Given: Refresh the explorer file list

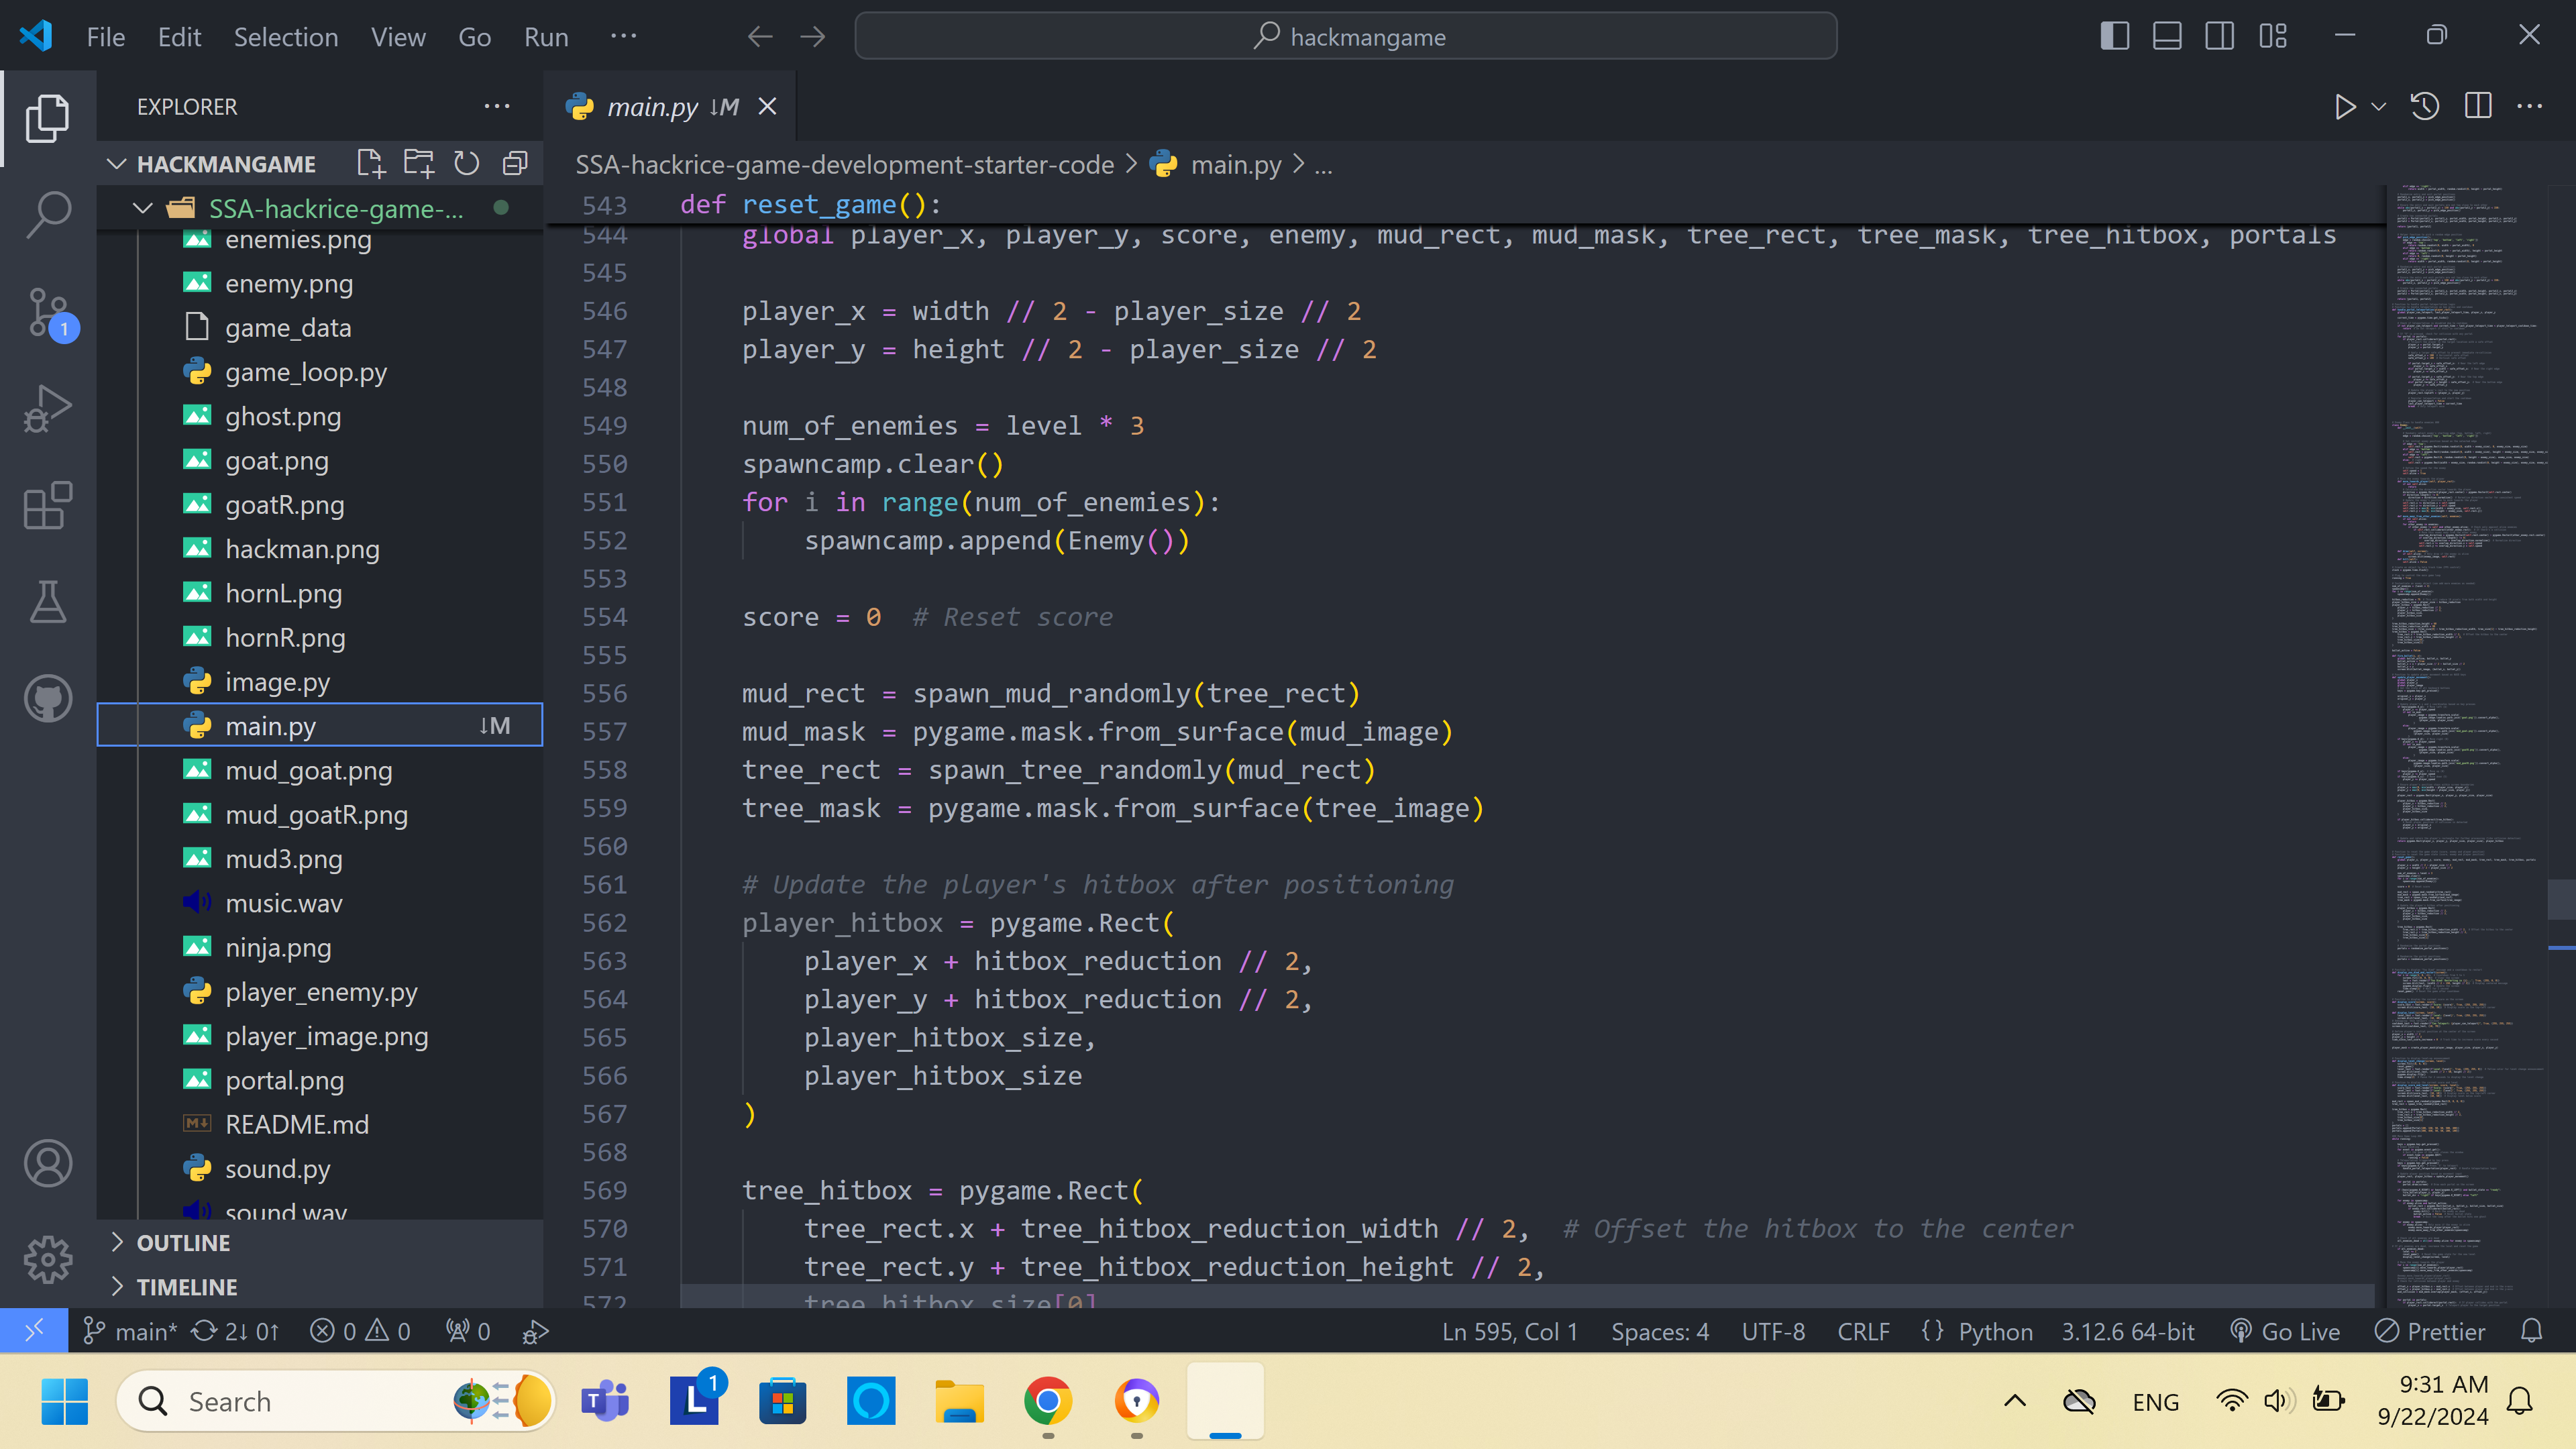Looking at the screenshot, I should point(467,163).
